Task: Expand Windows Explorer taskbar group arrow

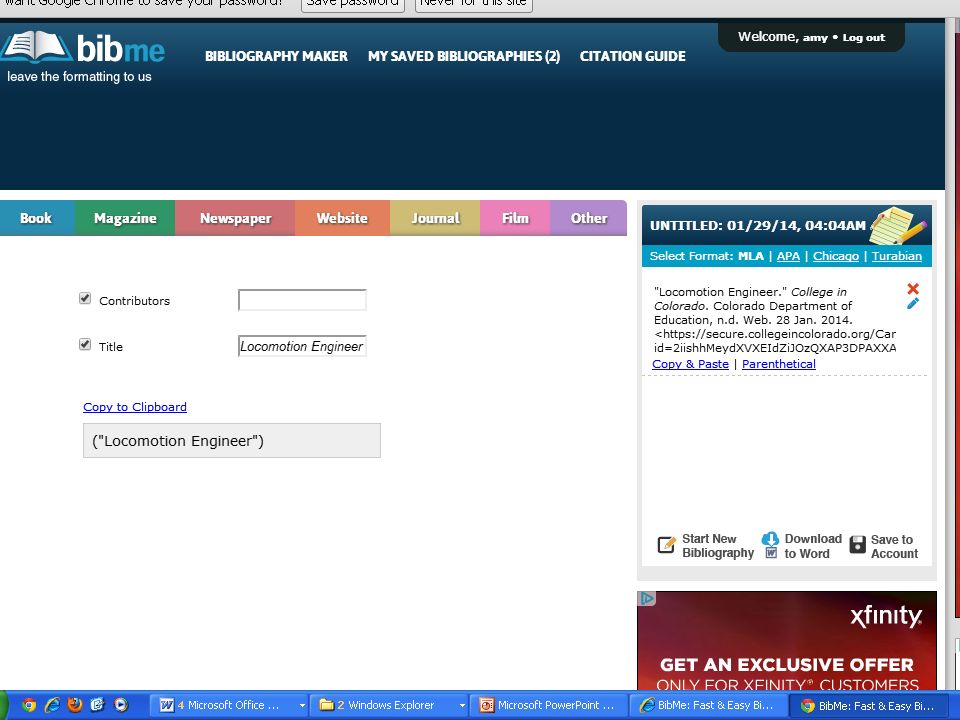Action: [462, 705]
